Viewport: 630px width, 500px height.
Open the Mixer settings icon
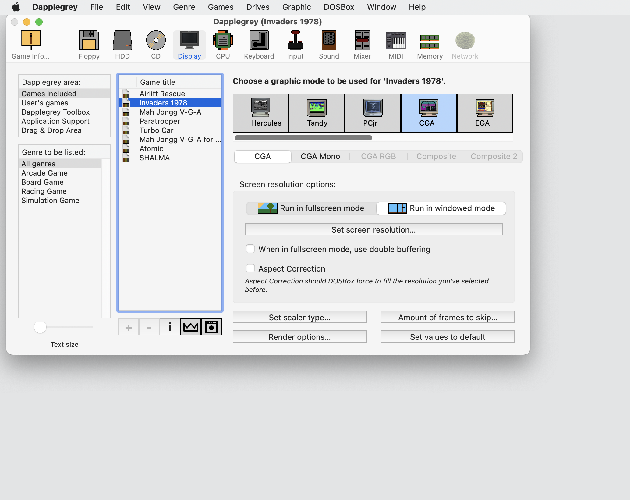(x=362, y=44)
